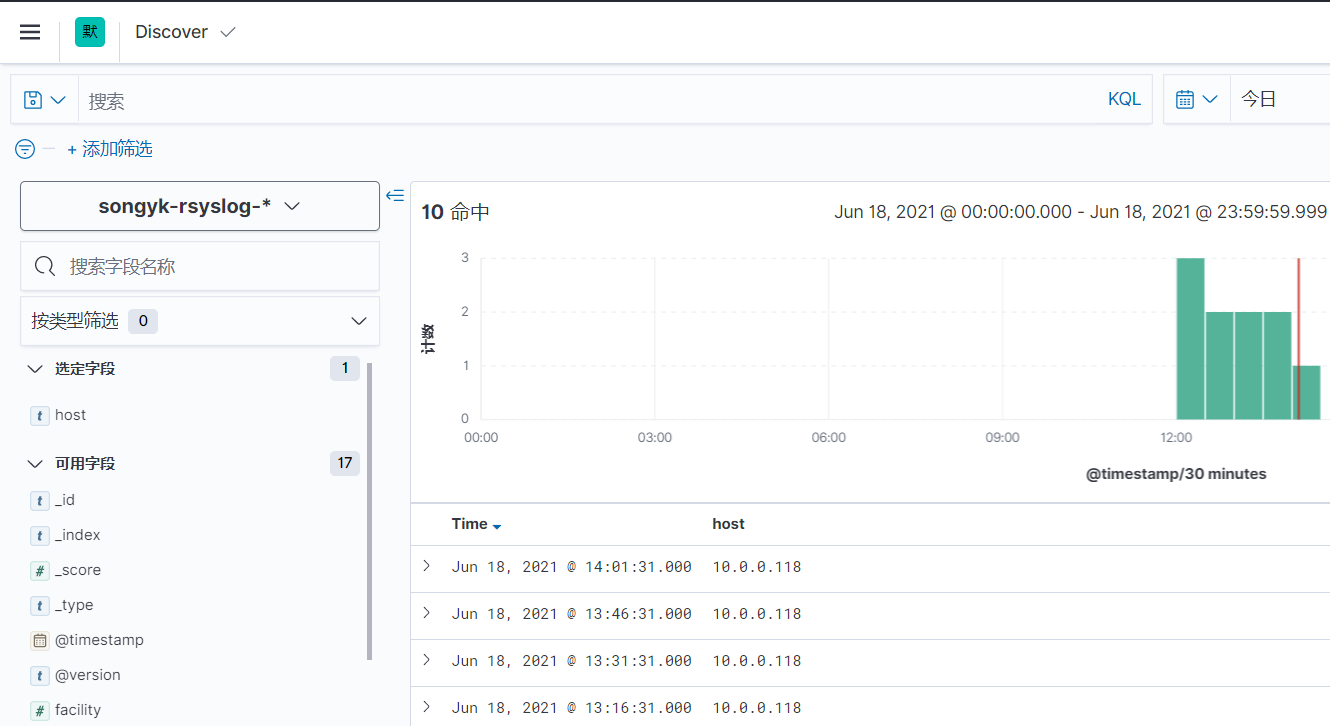Select the _type field

74,605
